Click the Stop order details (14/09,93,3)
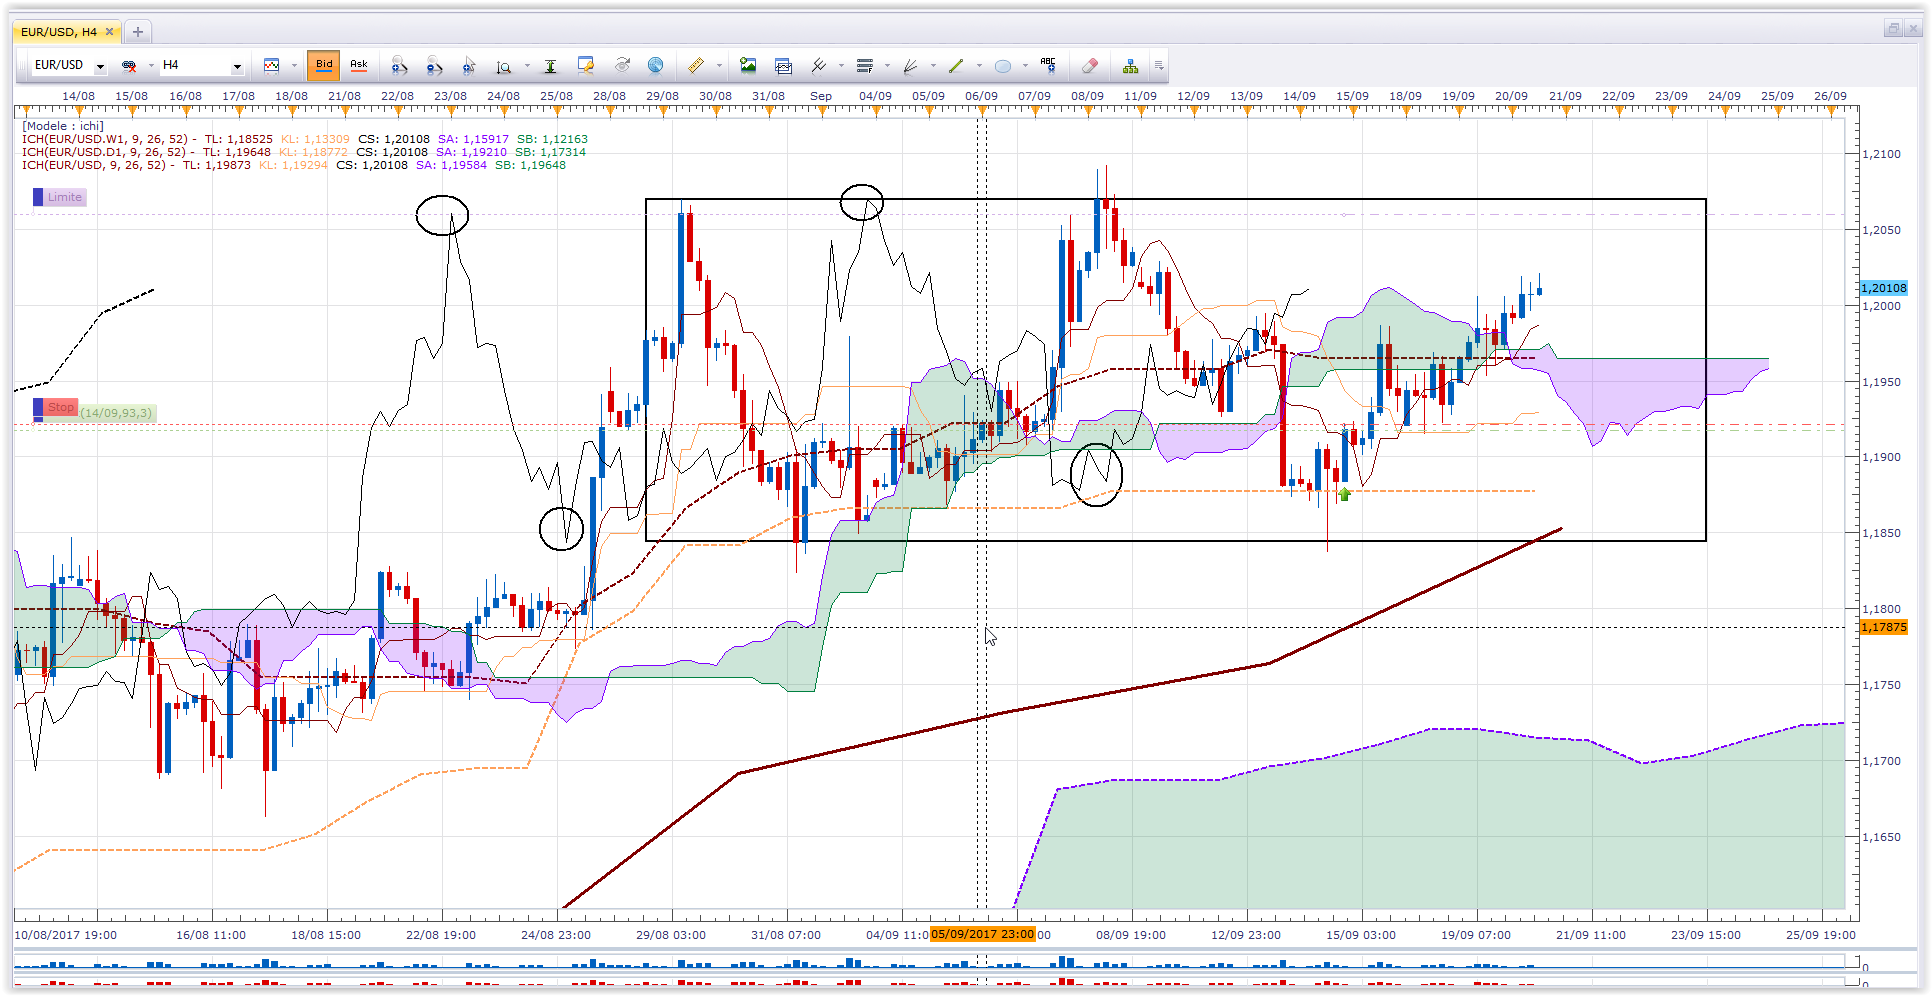Viewport: 1932px width, 996px height. point(117,413)
